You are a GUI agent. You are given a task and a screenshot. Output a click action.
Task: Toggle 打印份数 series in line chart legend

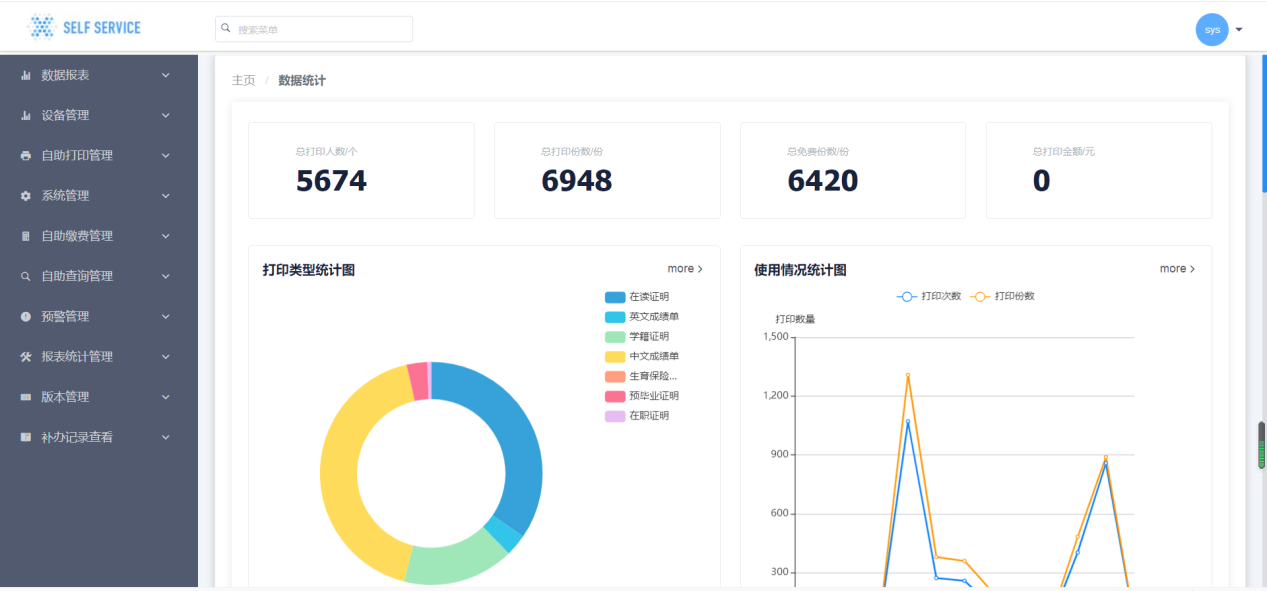click(x=1003, y=297)
